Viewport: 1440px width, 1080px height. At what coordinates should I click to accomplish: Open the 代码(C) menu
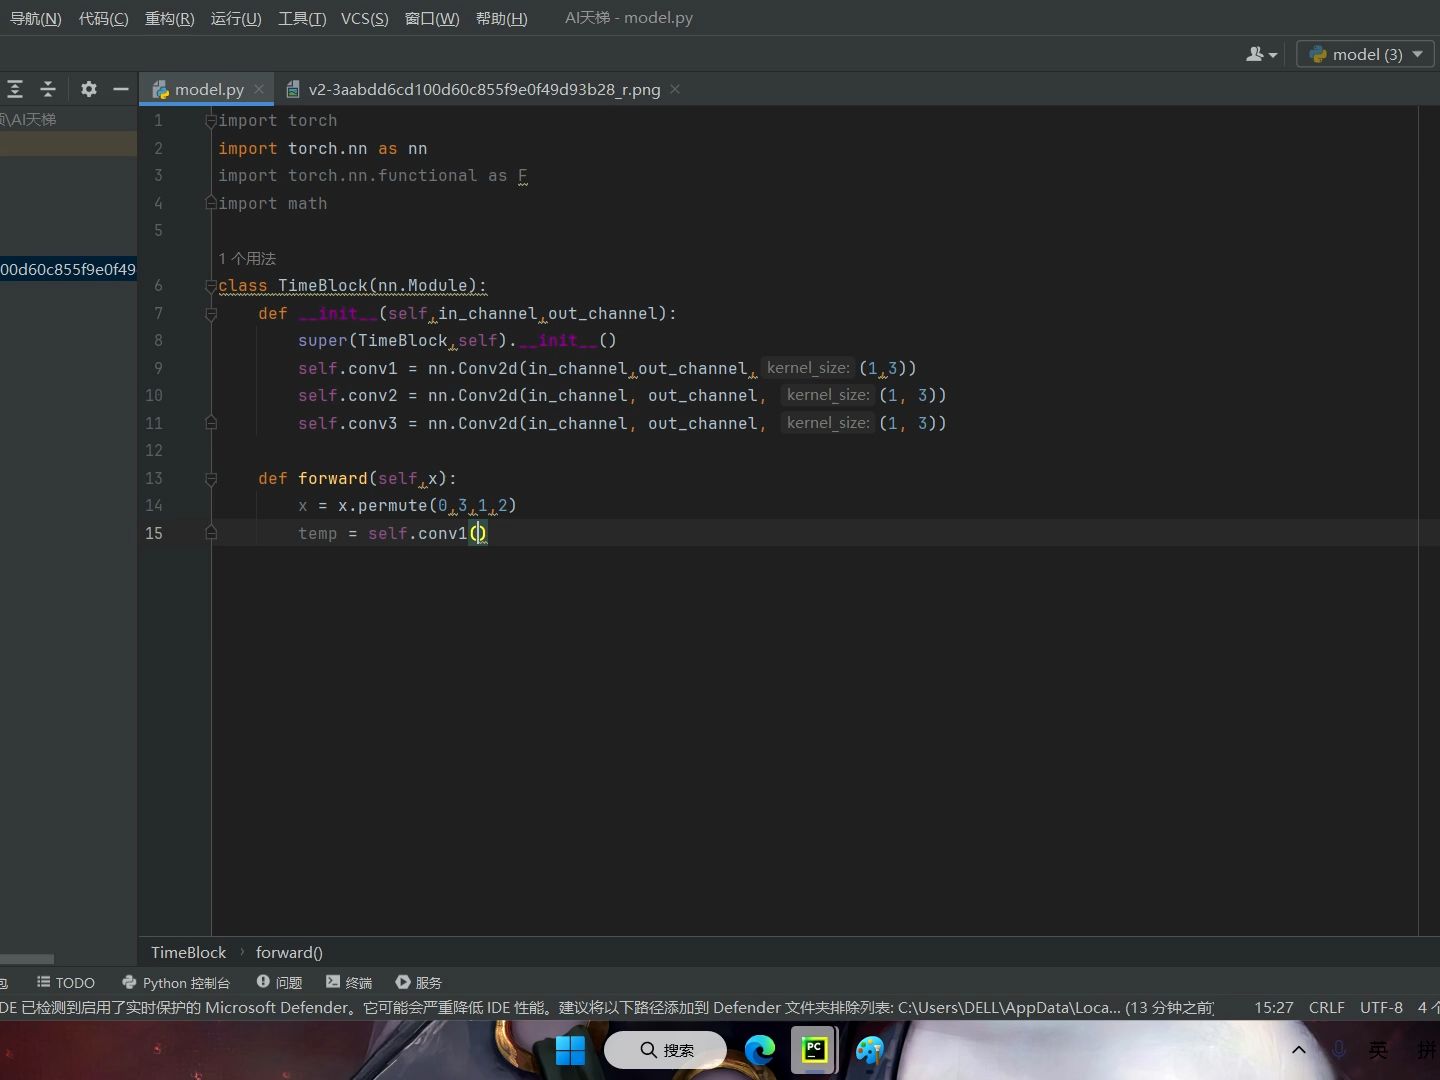click(x=103, y=18)
